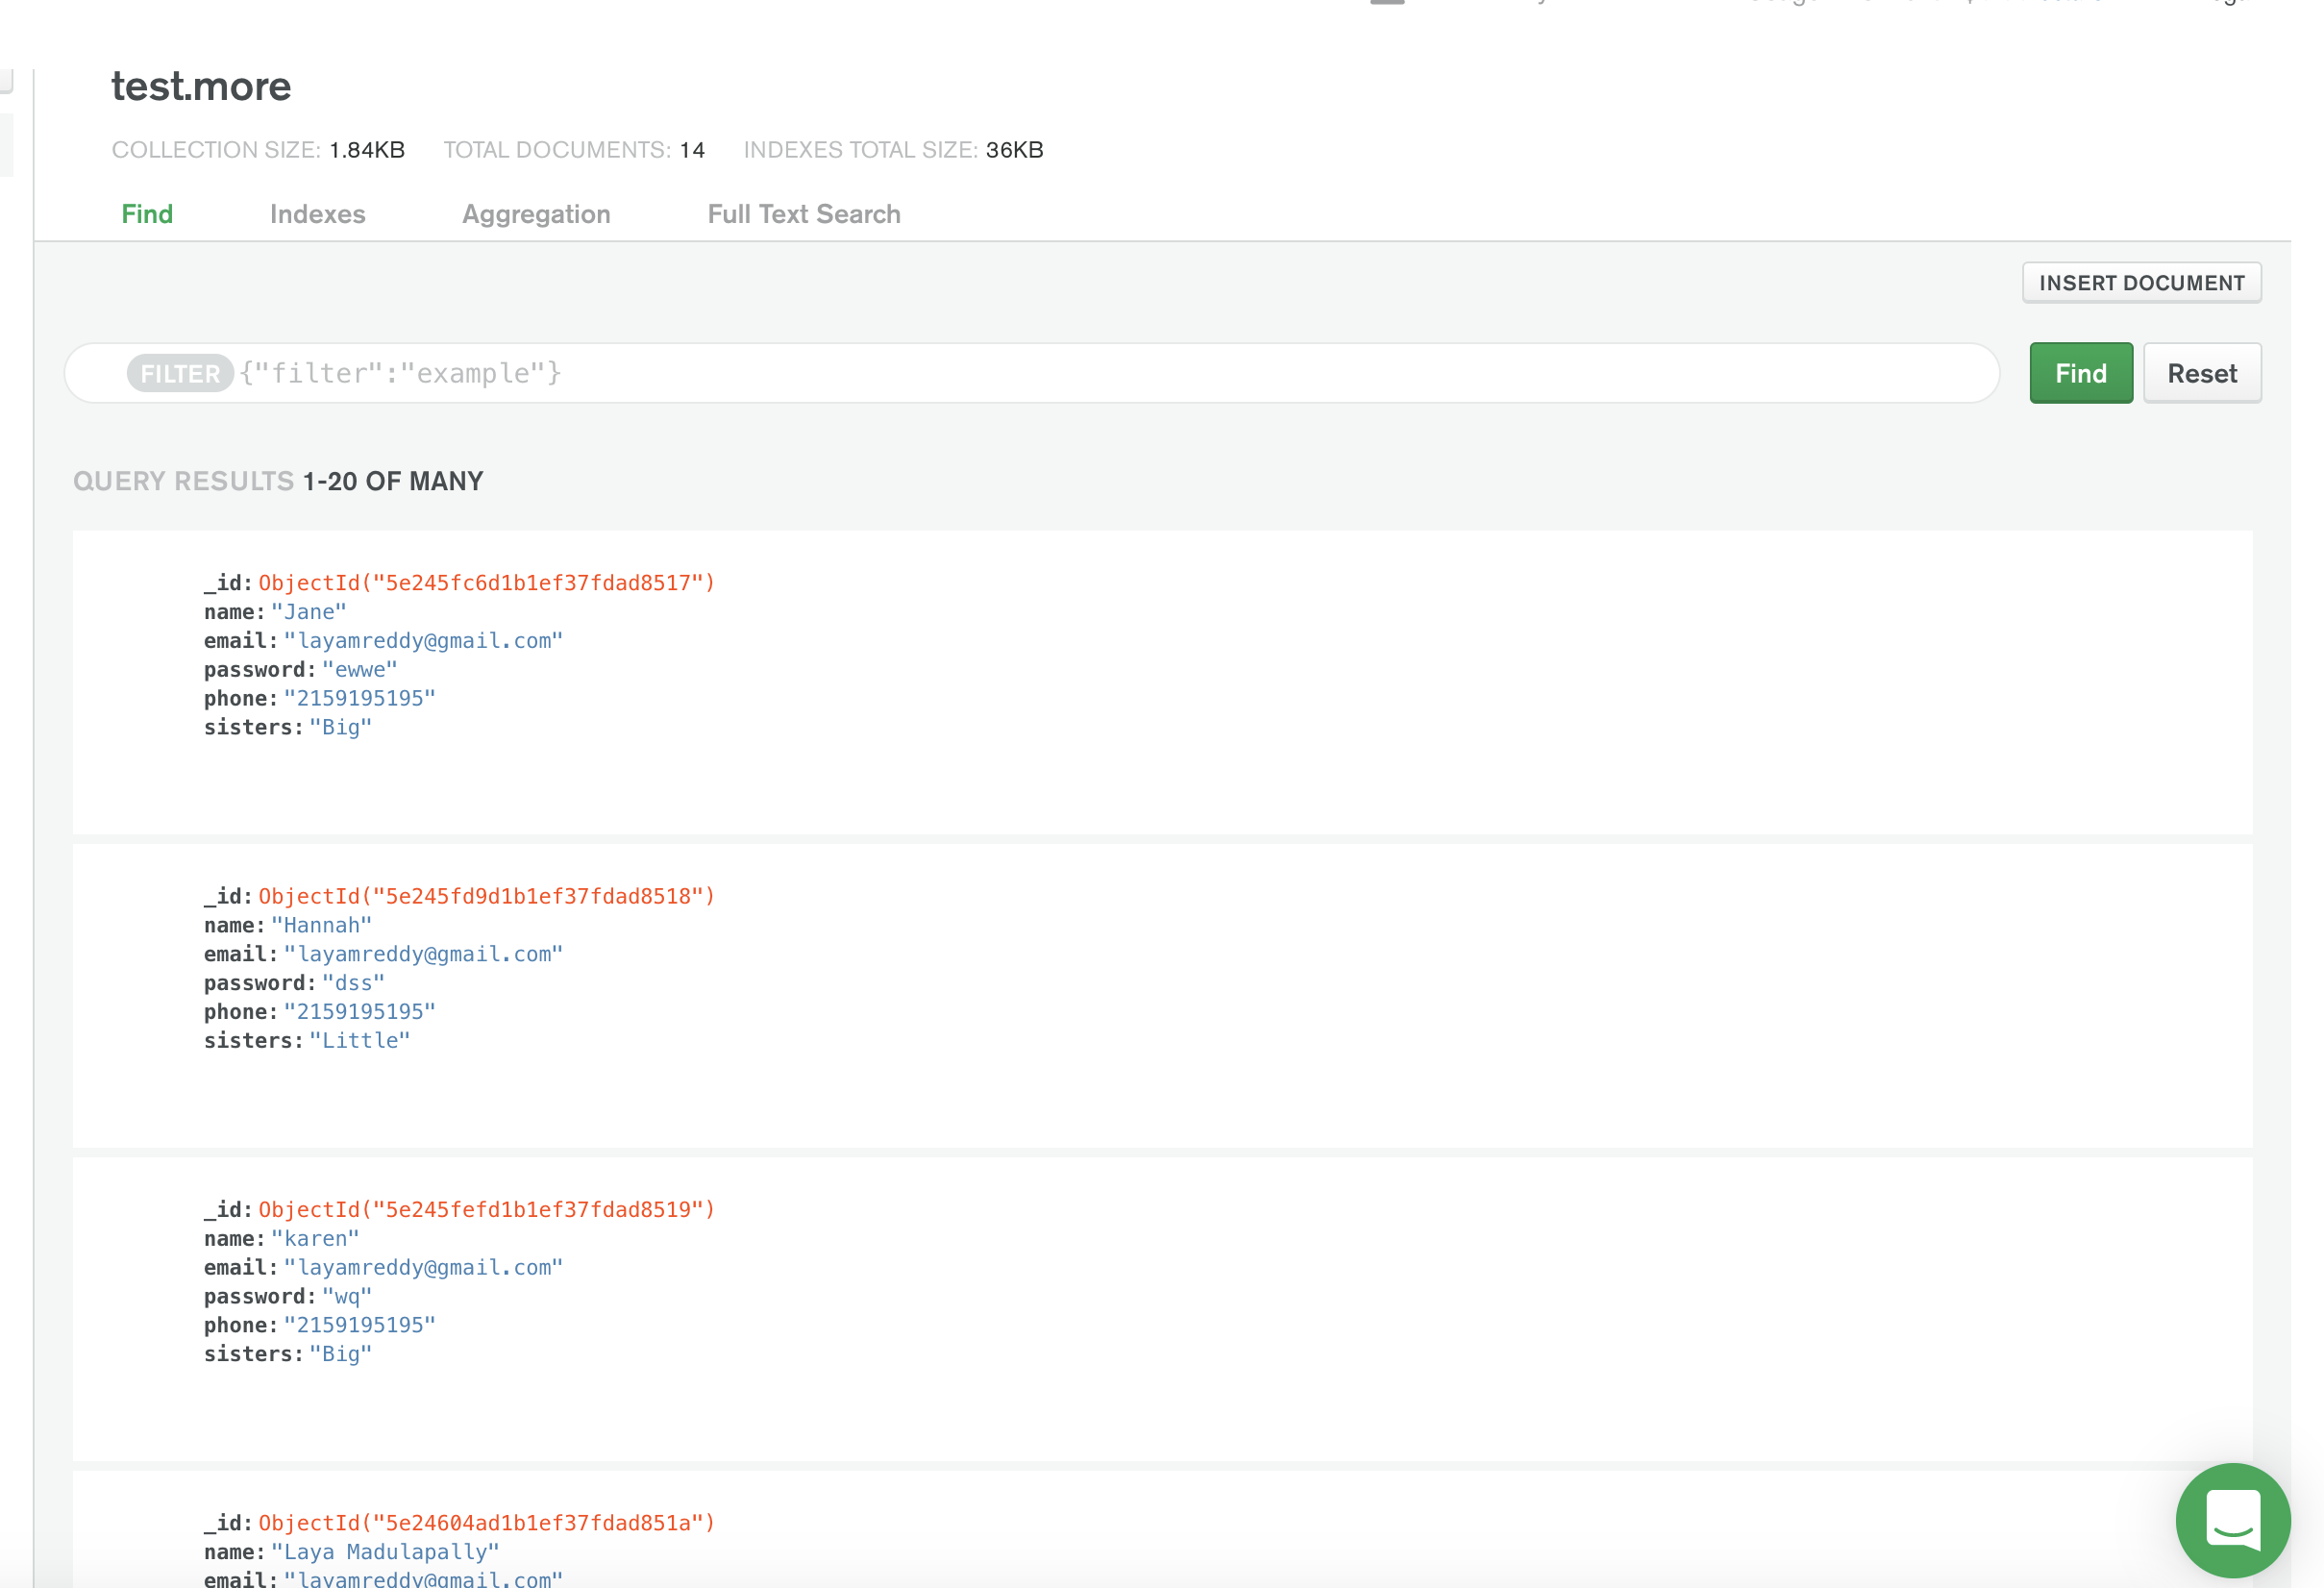Screen dimensions: 2324x1588
Task: Click the email value in Jane's document
Action: pos(423,640)
